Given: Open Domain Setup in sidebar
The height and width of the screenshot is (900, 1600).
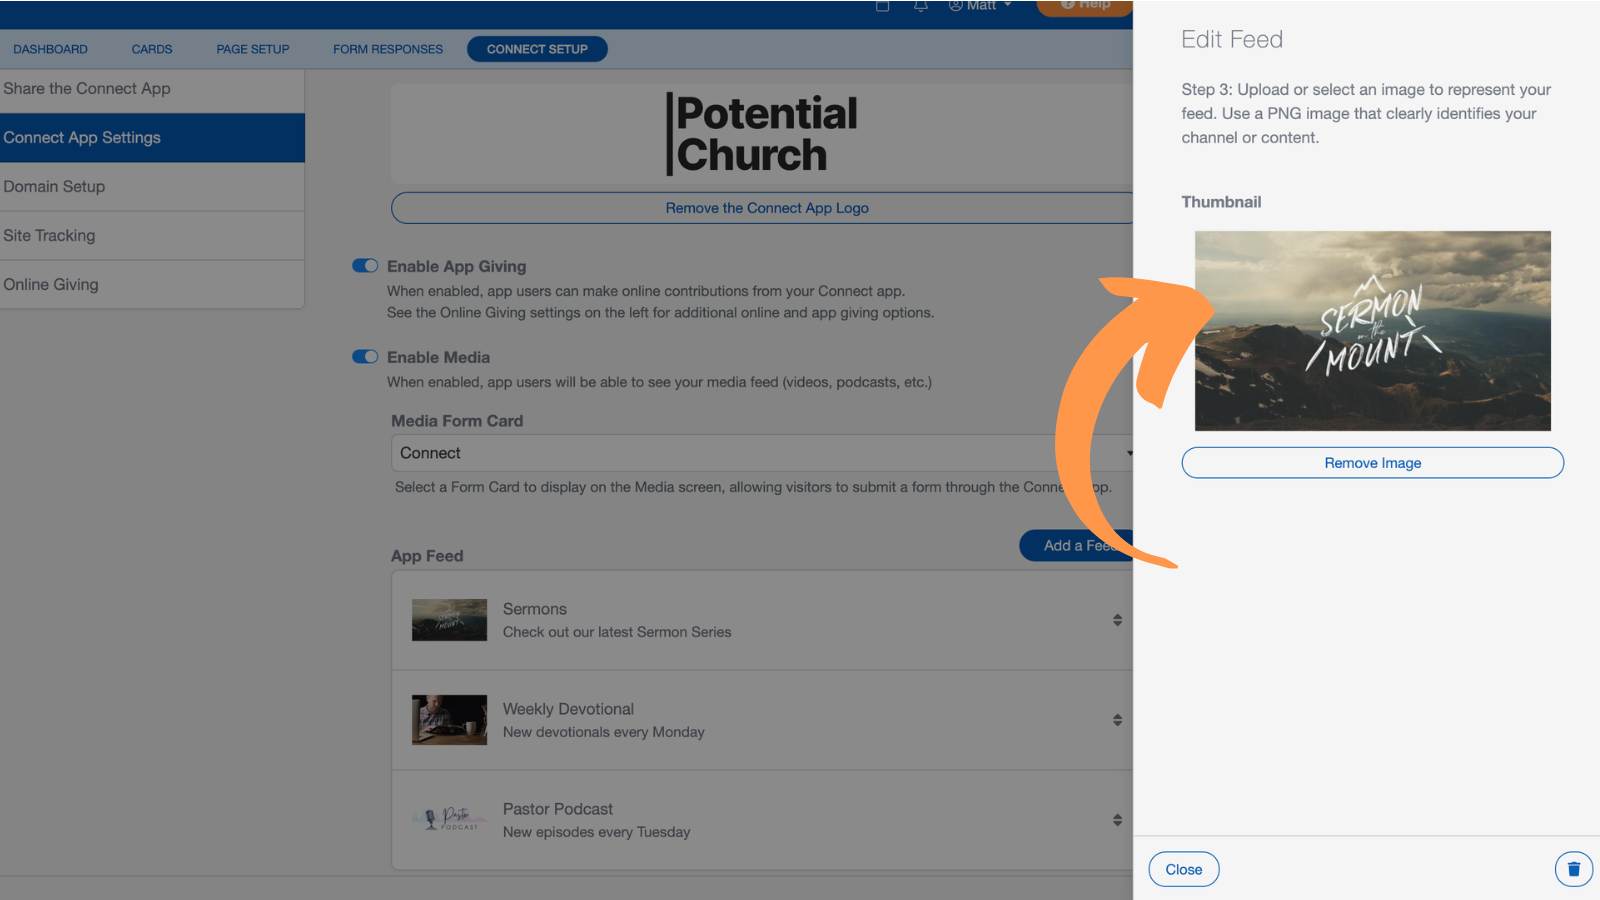Looking at the screenshot, I should coord(152,187).
